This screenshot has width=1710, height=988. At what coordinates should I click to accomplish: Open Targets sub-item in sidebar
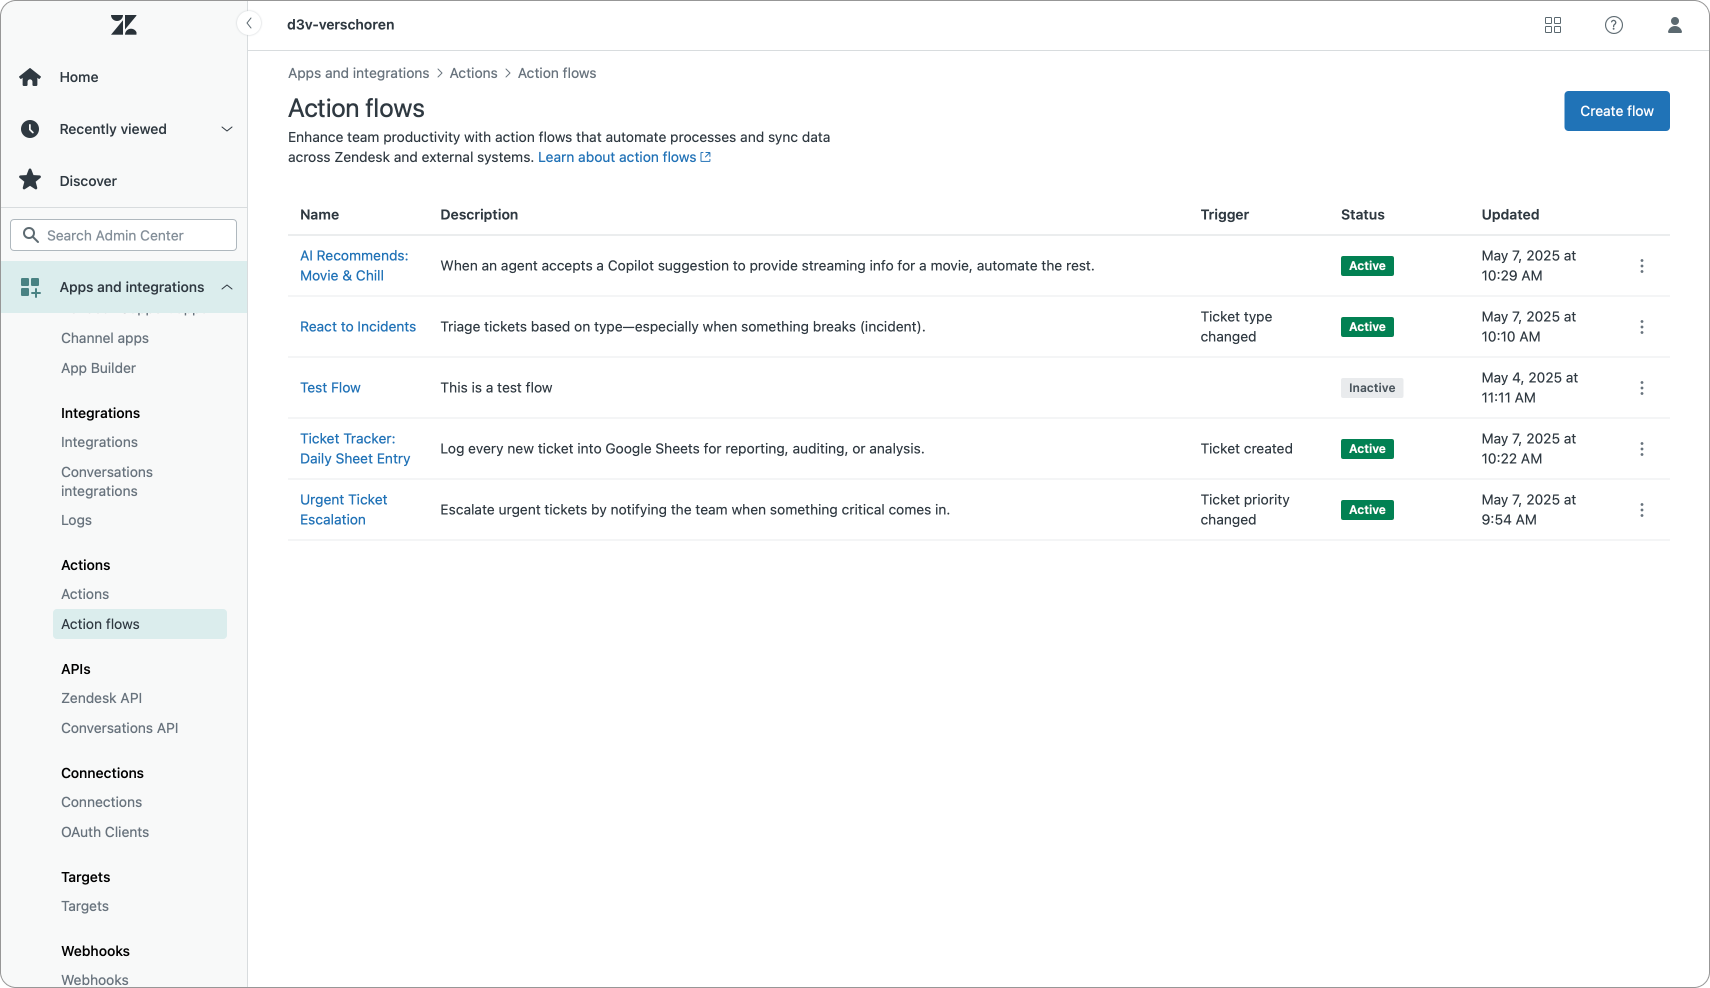pos(85,906)
